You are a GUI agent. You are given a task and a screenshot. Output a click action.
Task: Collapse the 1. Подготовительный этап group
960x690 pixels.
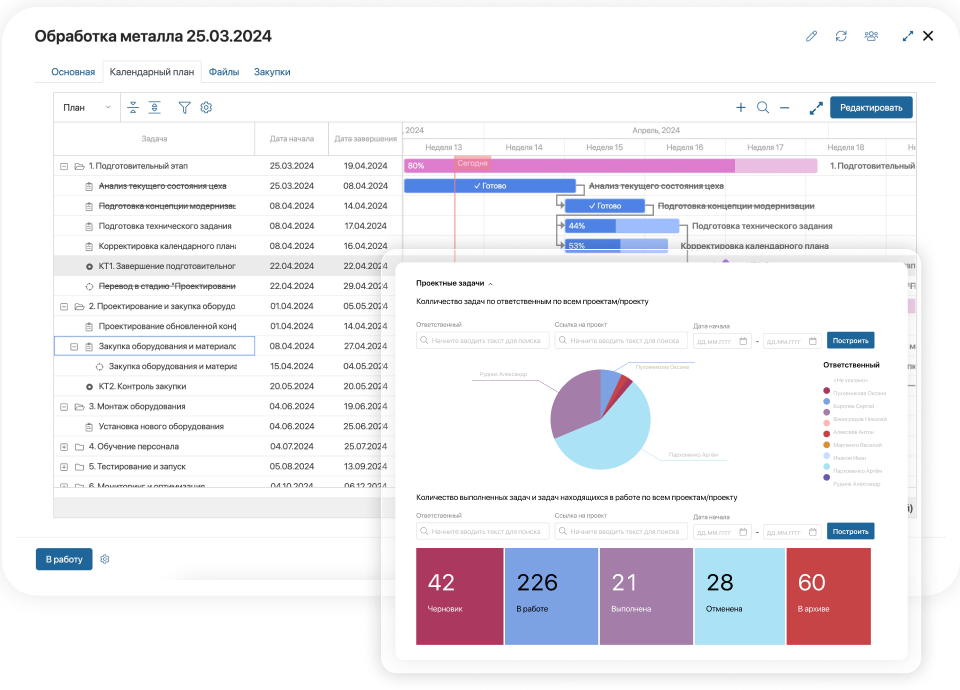coord(64,166)
